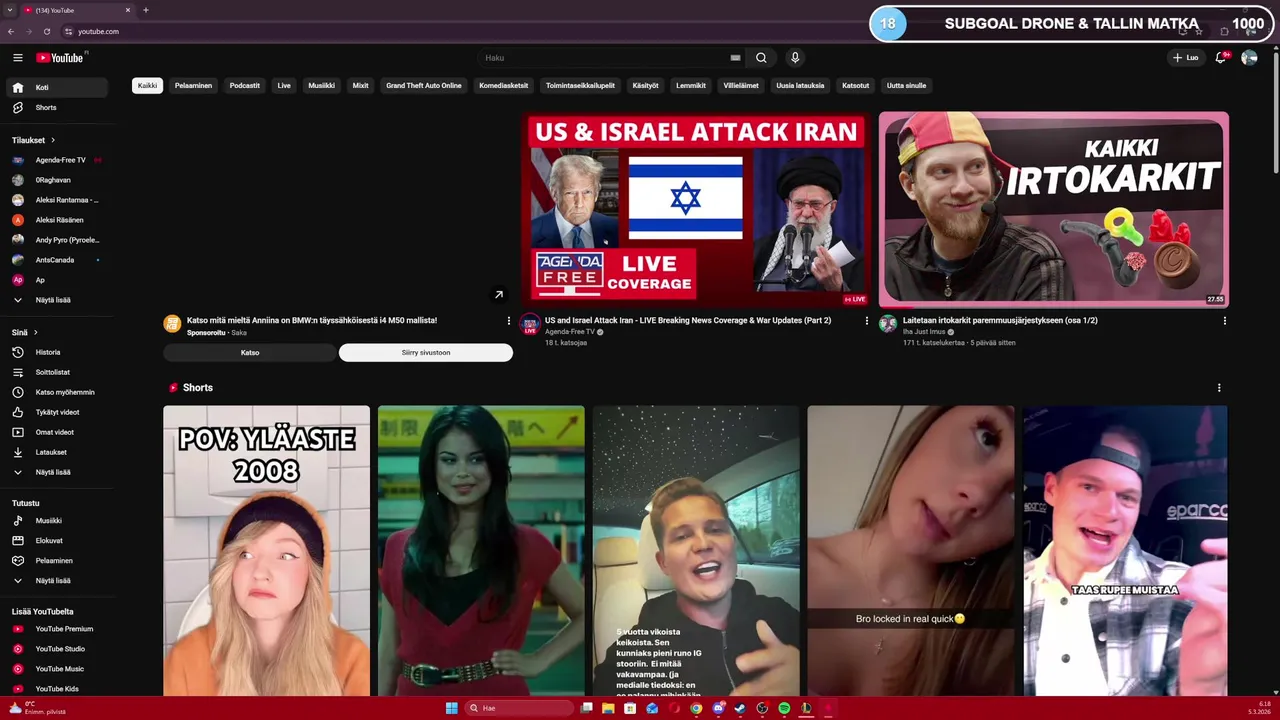Open Lataukset downloads

pyautogui.click(x=55, y=452)
